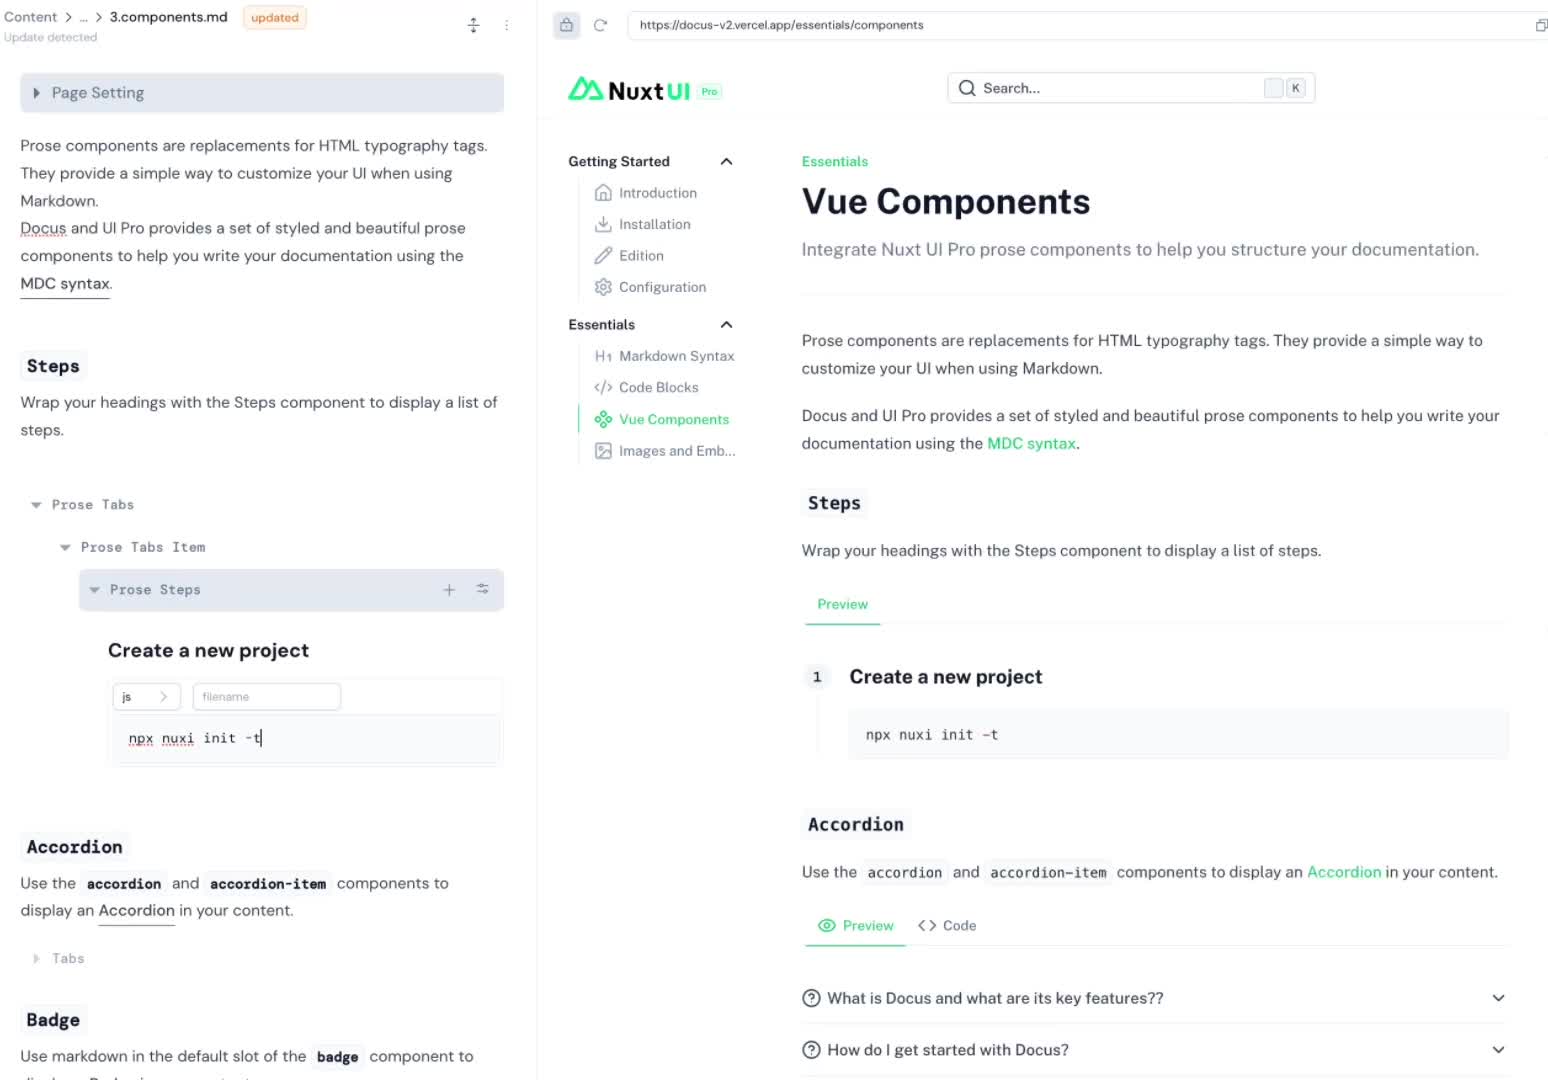This screenshot has width=1548, height=1080.
Task: Click the editor split/collapse icon in header
Action: [474, 25]
